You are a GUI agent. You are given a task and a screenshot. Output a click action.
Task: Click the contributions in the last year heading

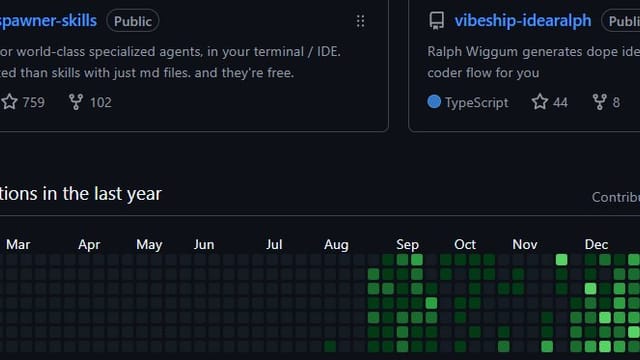coord(81,193)
